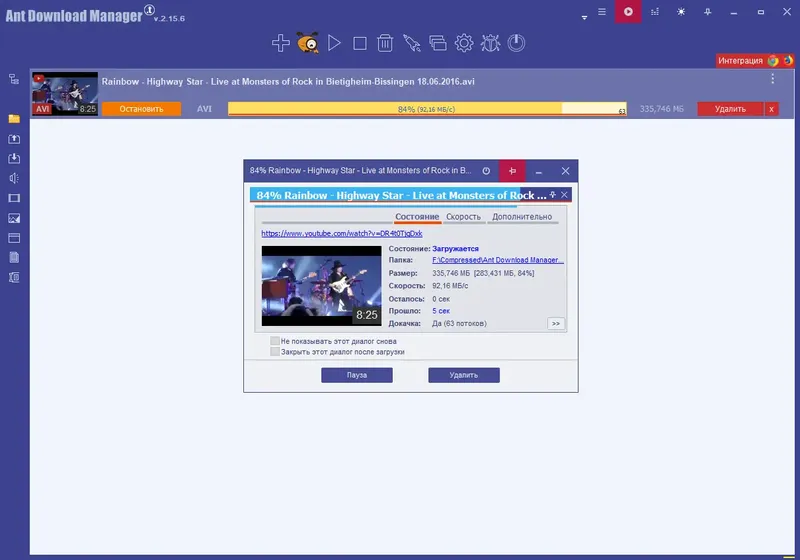This screenshot has height=560, width=800.
Task: Click the 84% download progress bar in the list
Action: pyautogui.click(x=427, y=109)
